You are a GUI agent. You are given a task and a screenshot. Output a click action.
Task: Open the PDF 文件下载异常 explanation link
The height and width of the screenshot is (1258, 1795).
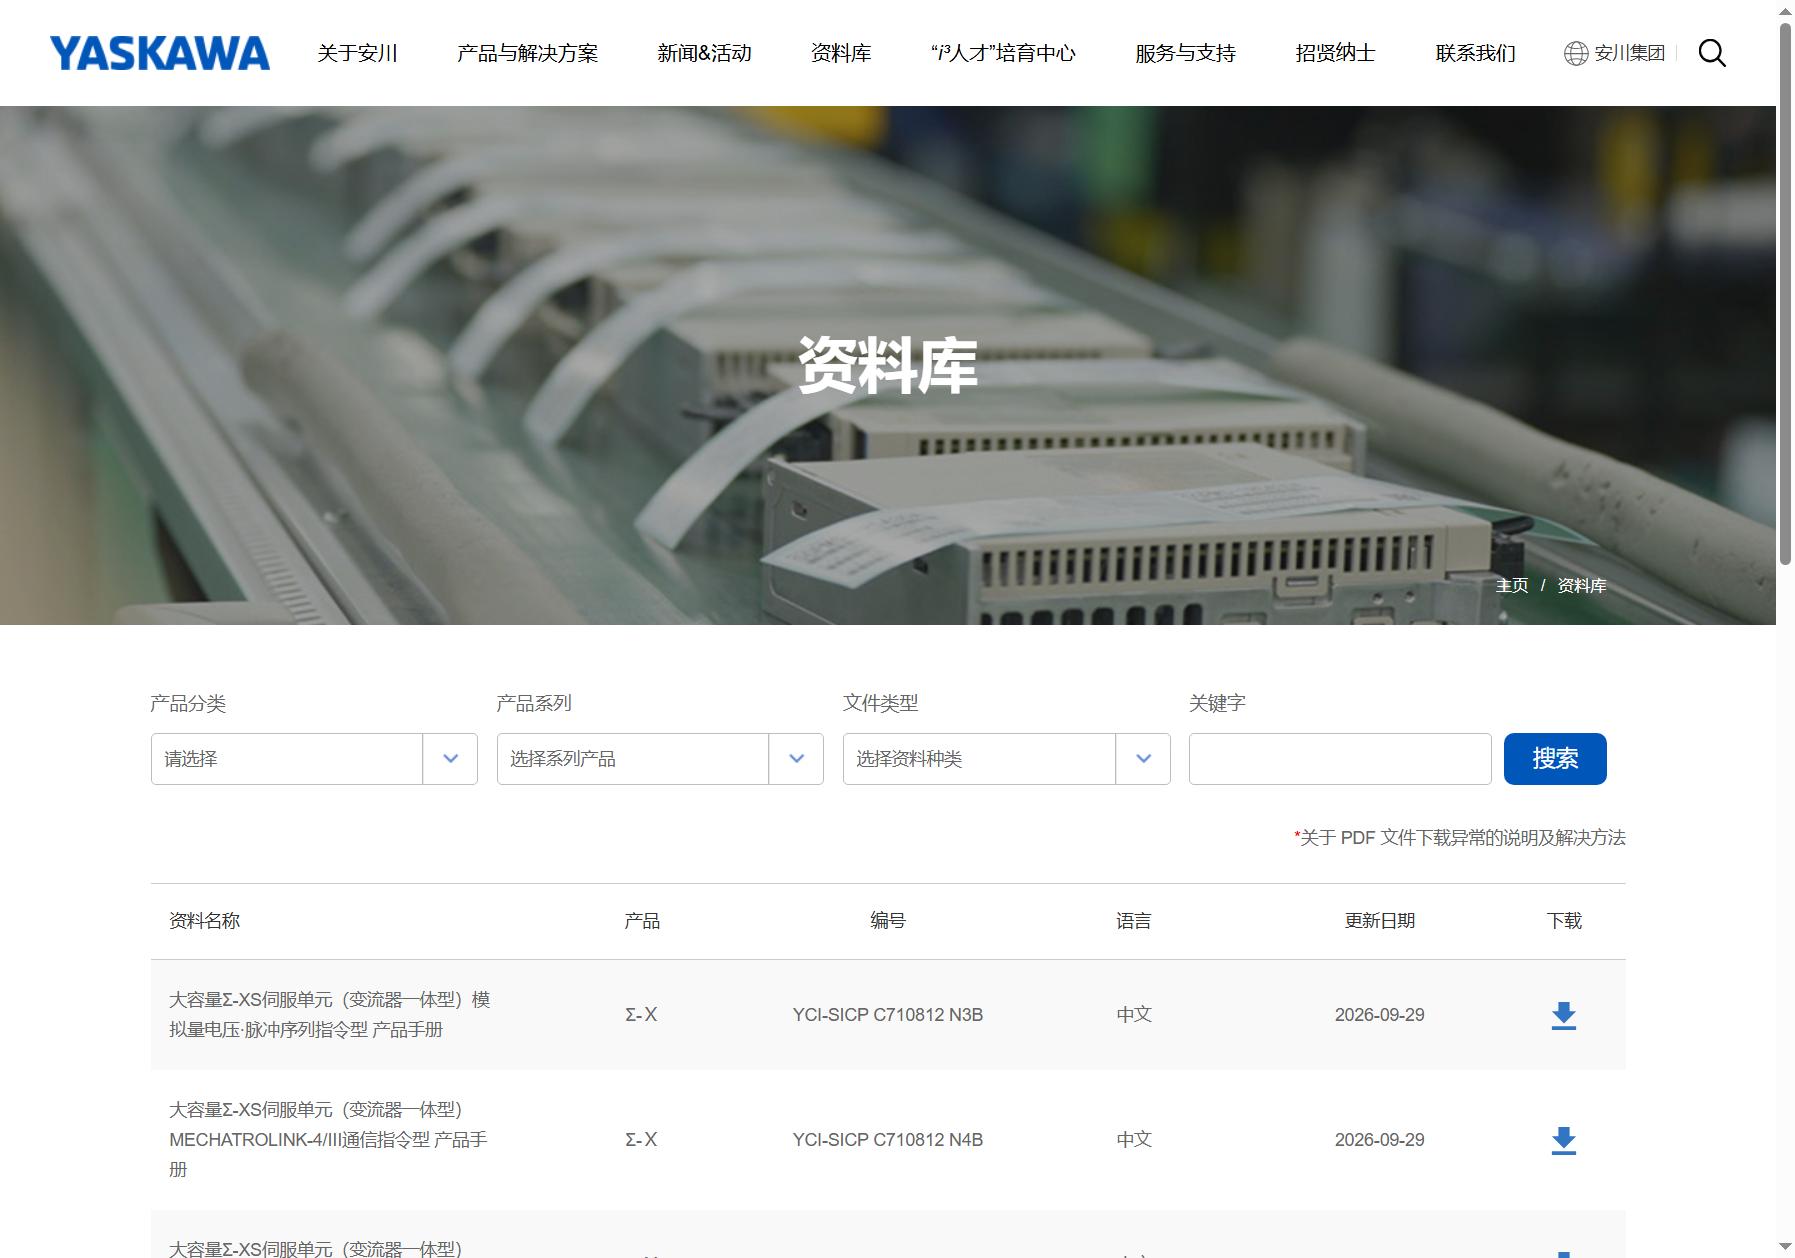(x=1460, y=838)
